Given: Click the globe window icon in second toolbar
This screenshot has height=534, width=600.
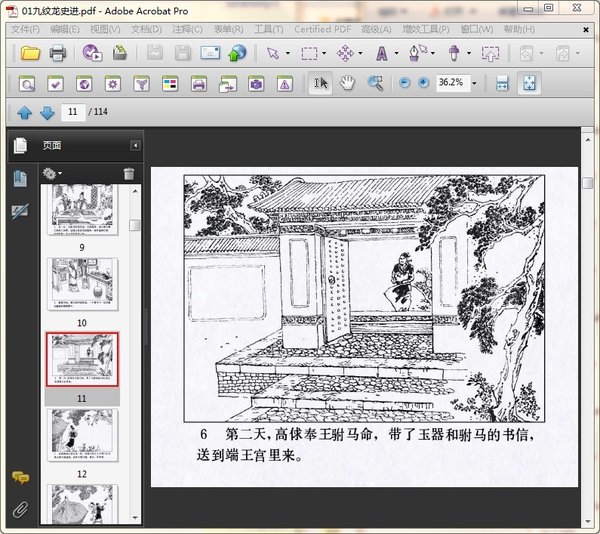Looking at the screenshot, I should pyautogui.click(x=84, y=83).
